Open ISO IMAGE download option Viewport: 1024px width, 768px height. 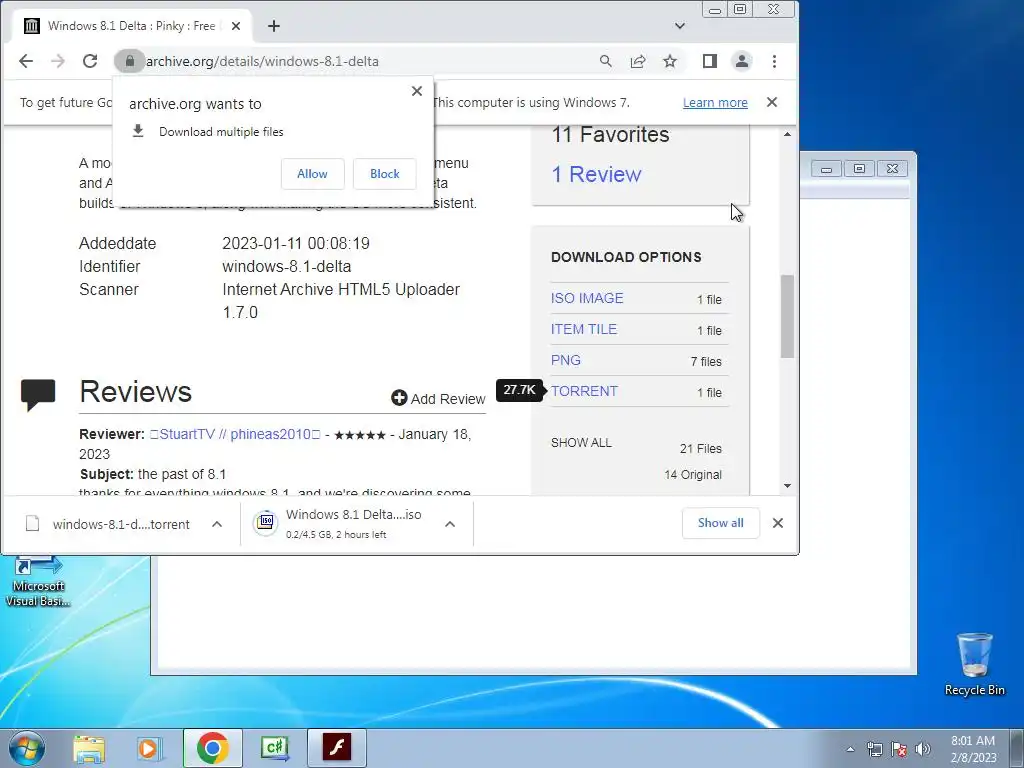587,298
